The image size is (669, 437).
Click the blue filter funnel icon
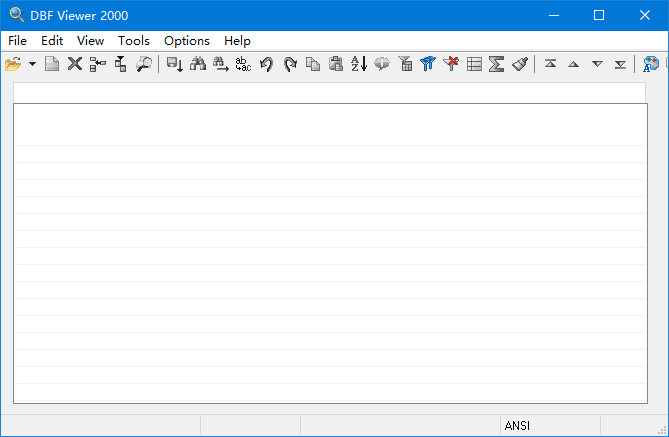428,64
